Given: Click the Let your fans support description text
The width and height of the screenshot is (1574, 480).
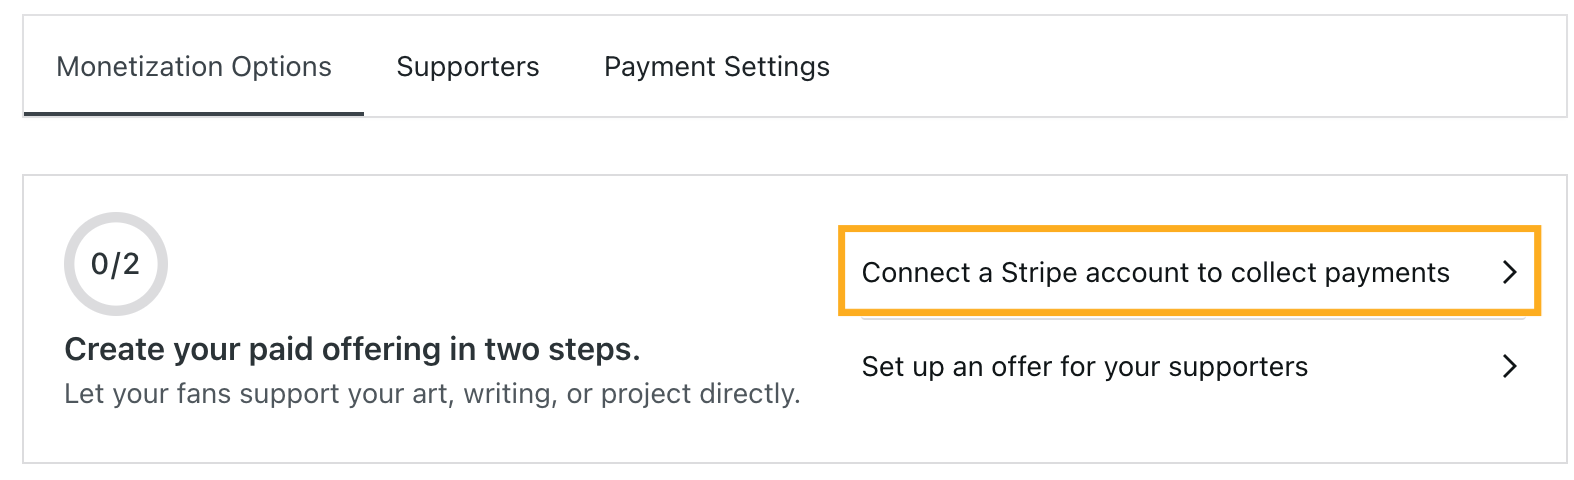Looking at the screenshot, I should [x=432, y=394].
